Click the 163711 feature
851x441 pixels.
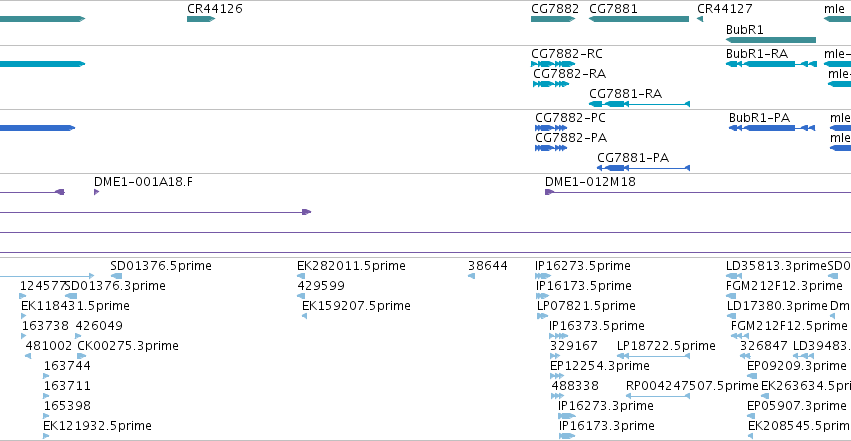(x=46, y=396)
